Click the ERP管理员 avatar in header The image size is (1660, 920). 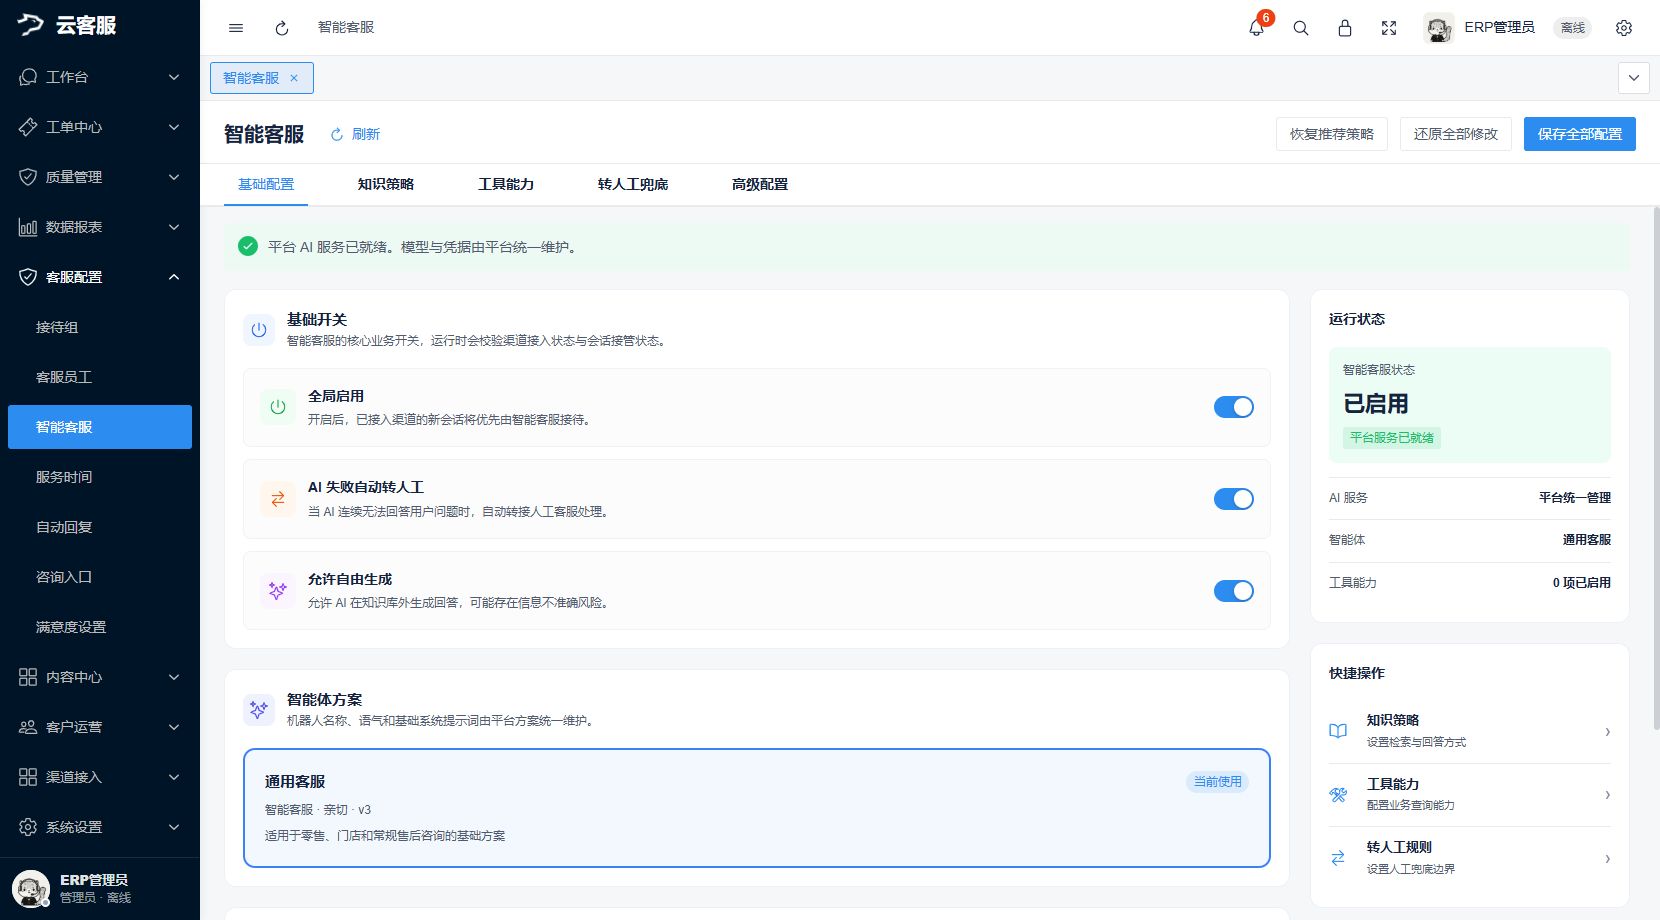point(1439,28)
